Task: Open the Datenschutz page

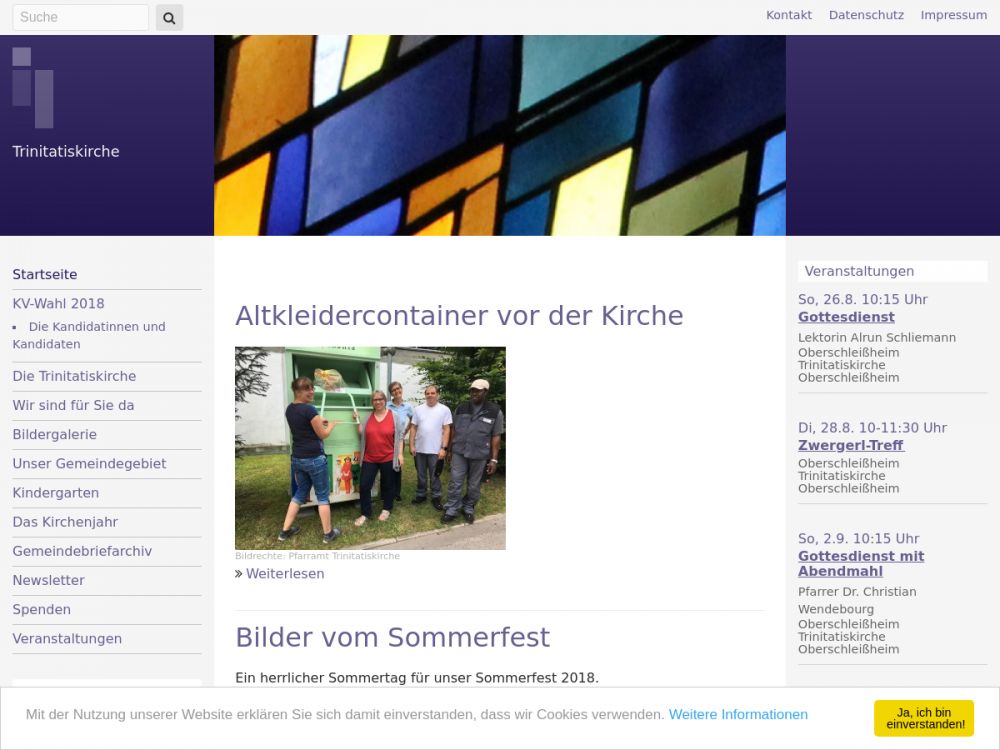Action: 866,15
